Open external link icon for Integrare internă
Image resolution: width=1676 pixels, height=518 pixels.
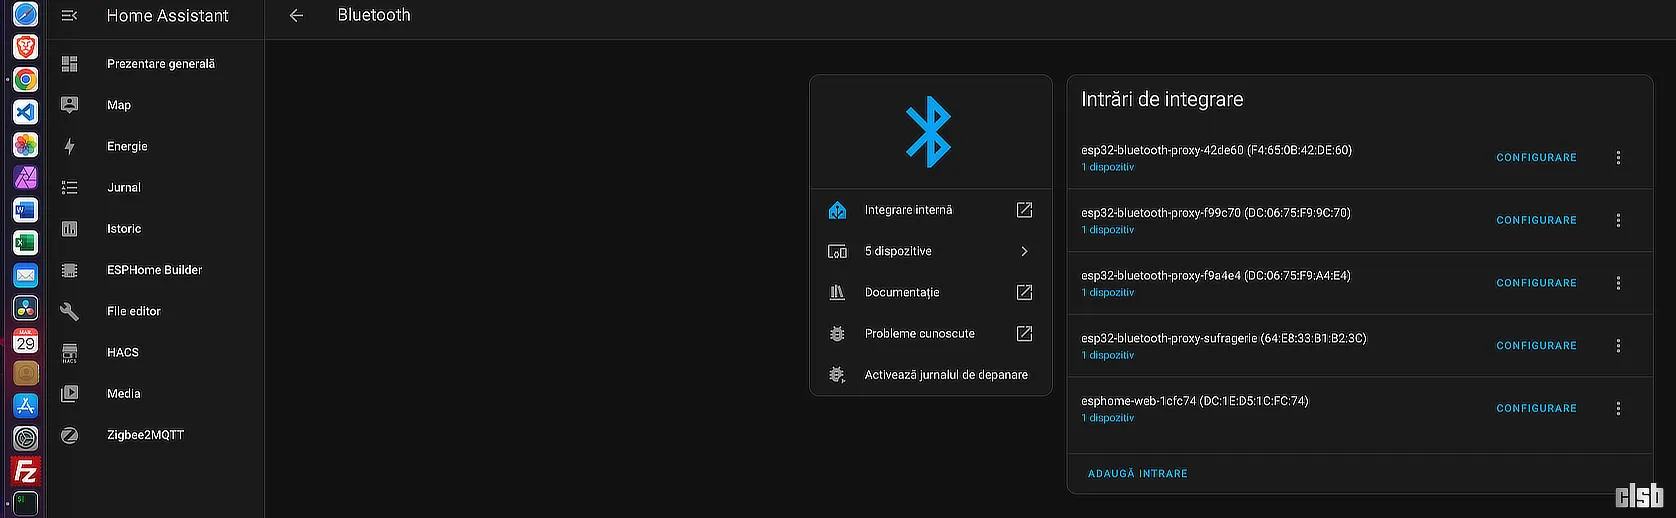pos(1024,210)
